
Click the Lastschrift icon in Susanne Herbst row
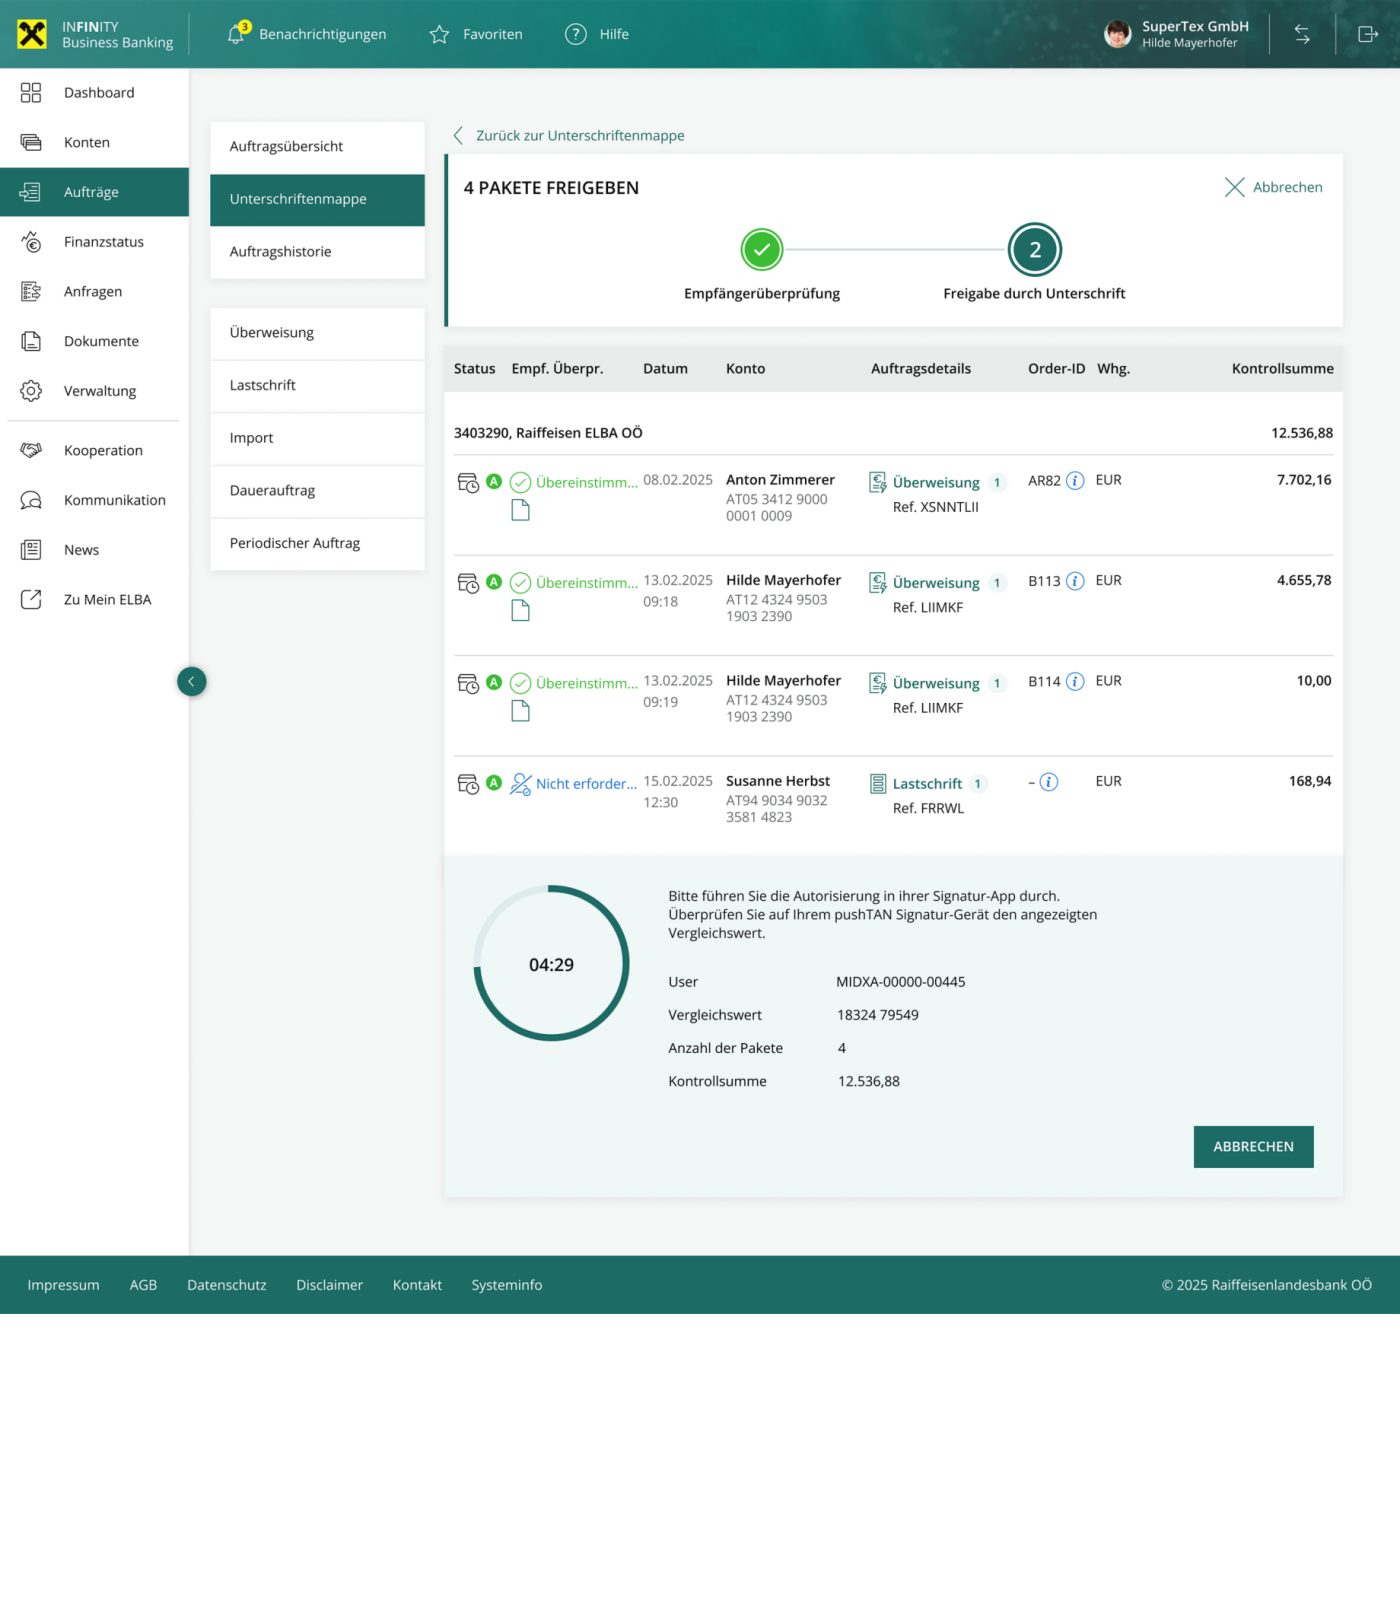coord(878,784)
